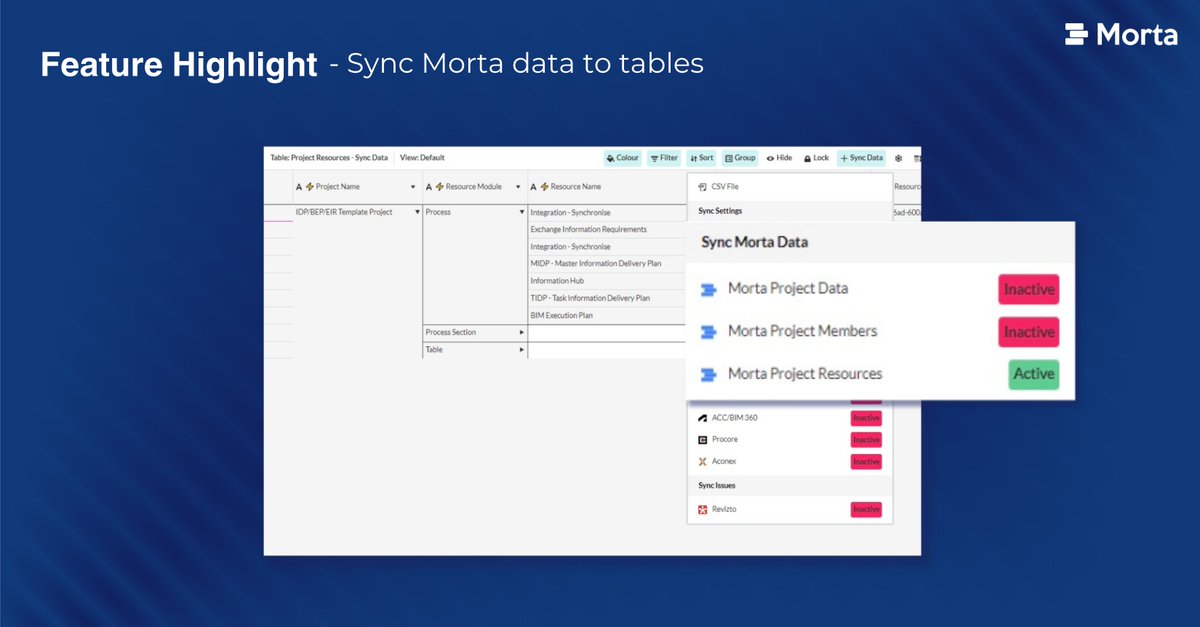Click the Aconex X logo icon
1200x627 pixels.
tap(703, 462)
